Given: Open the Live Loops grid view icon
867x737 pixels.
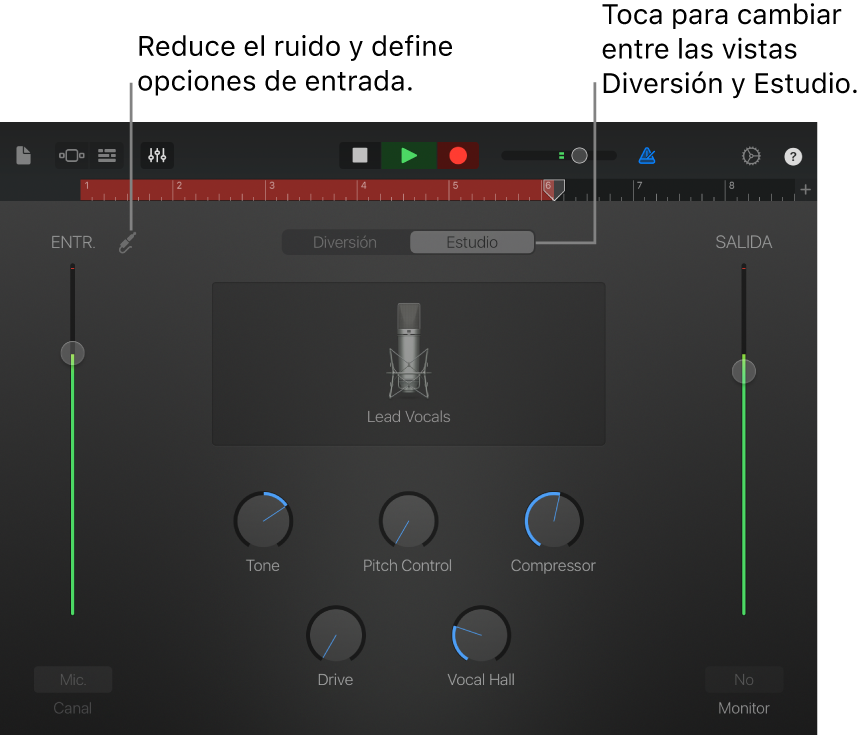Looking at the screenshot, I should tap(71, 155).
